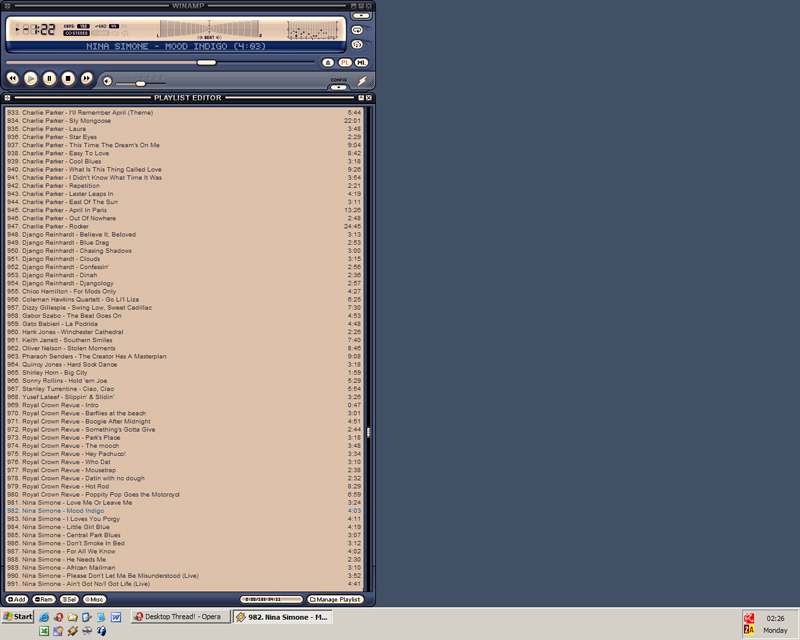Image resolution: width=800 pixels, height=640 pixels.
Task: Click the song seek bar handle
Action: pos(206,62)
